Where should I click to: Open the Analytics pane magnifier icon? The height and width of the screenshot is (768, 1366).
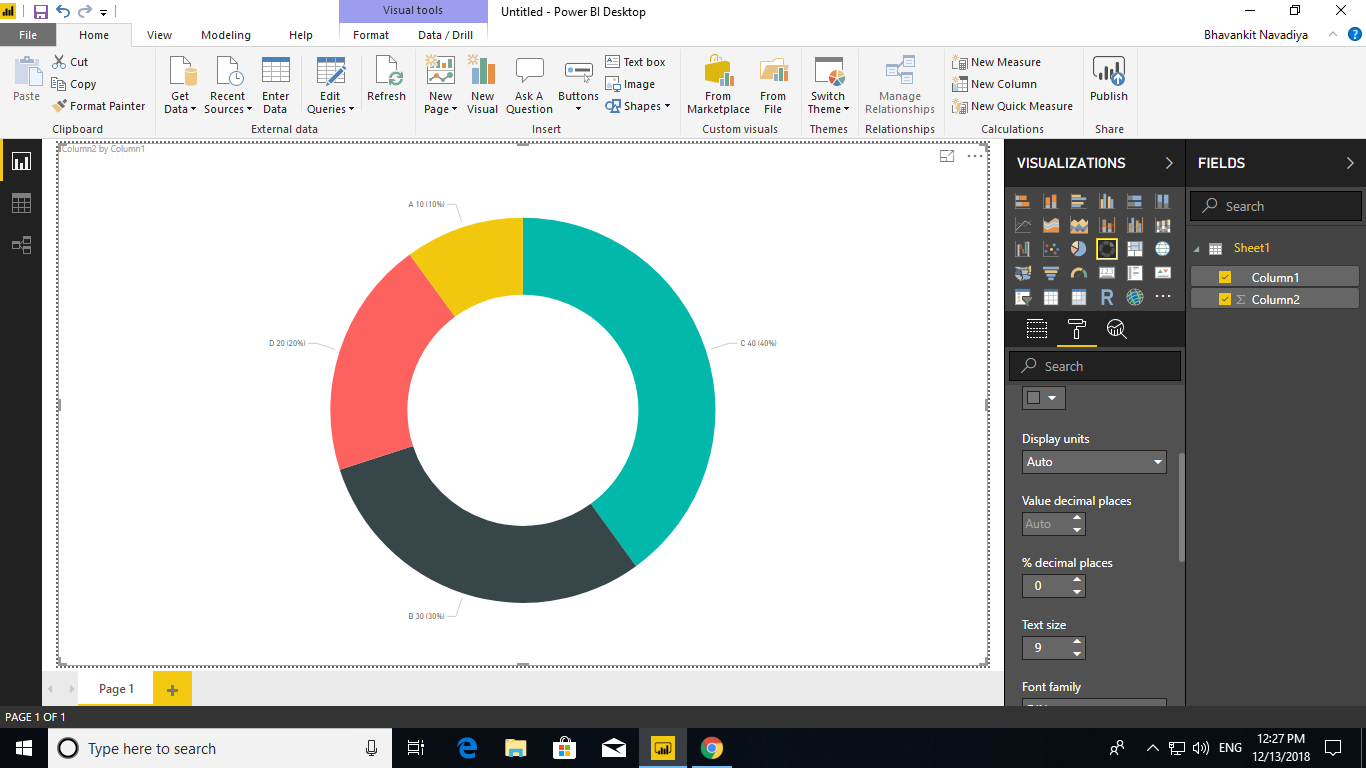point(1117,329)
